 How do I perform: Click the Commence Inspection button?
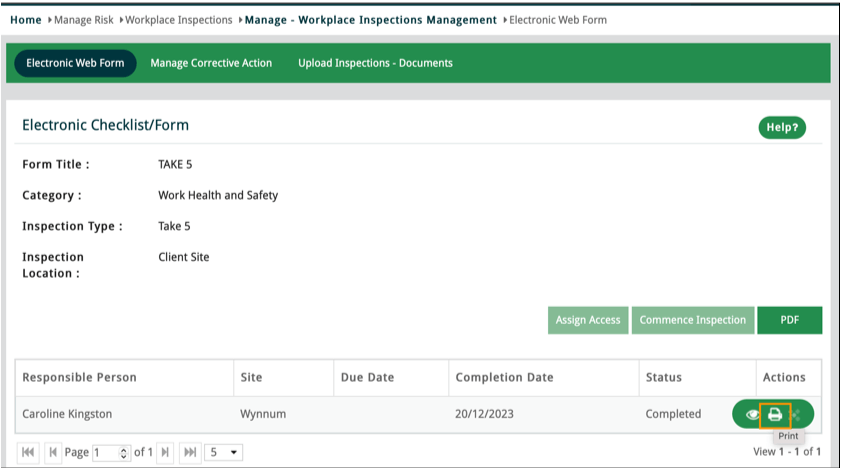(x=692, y=320)
